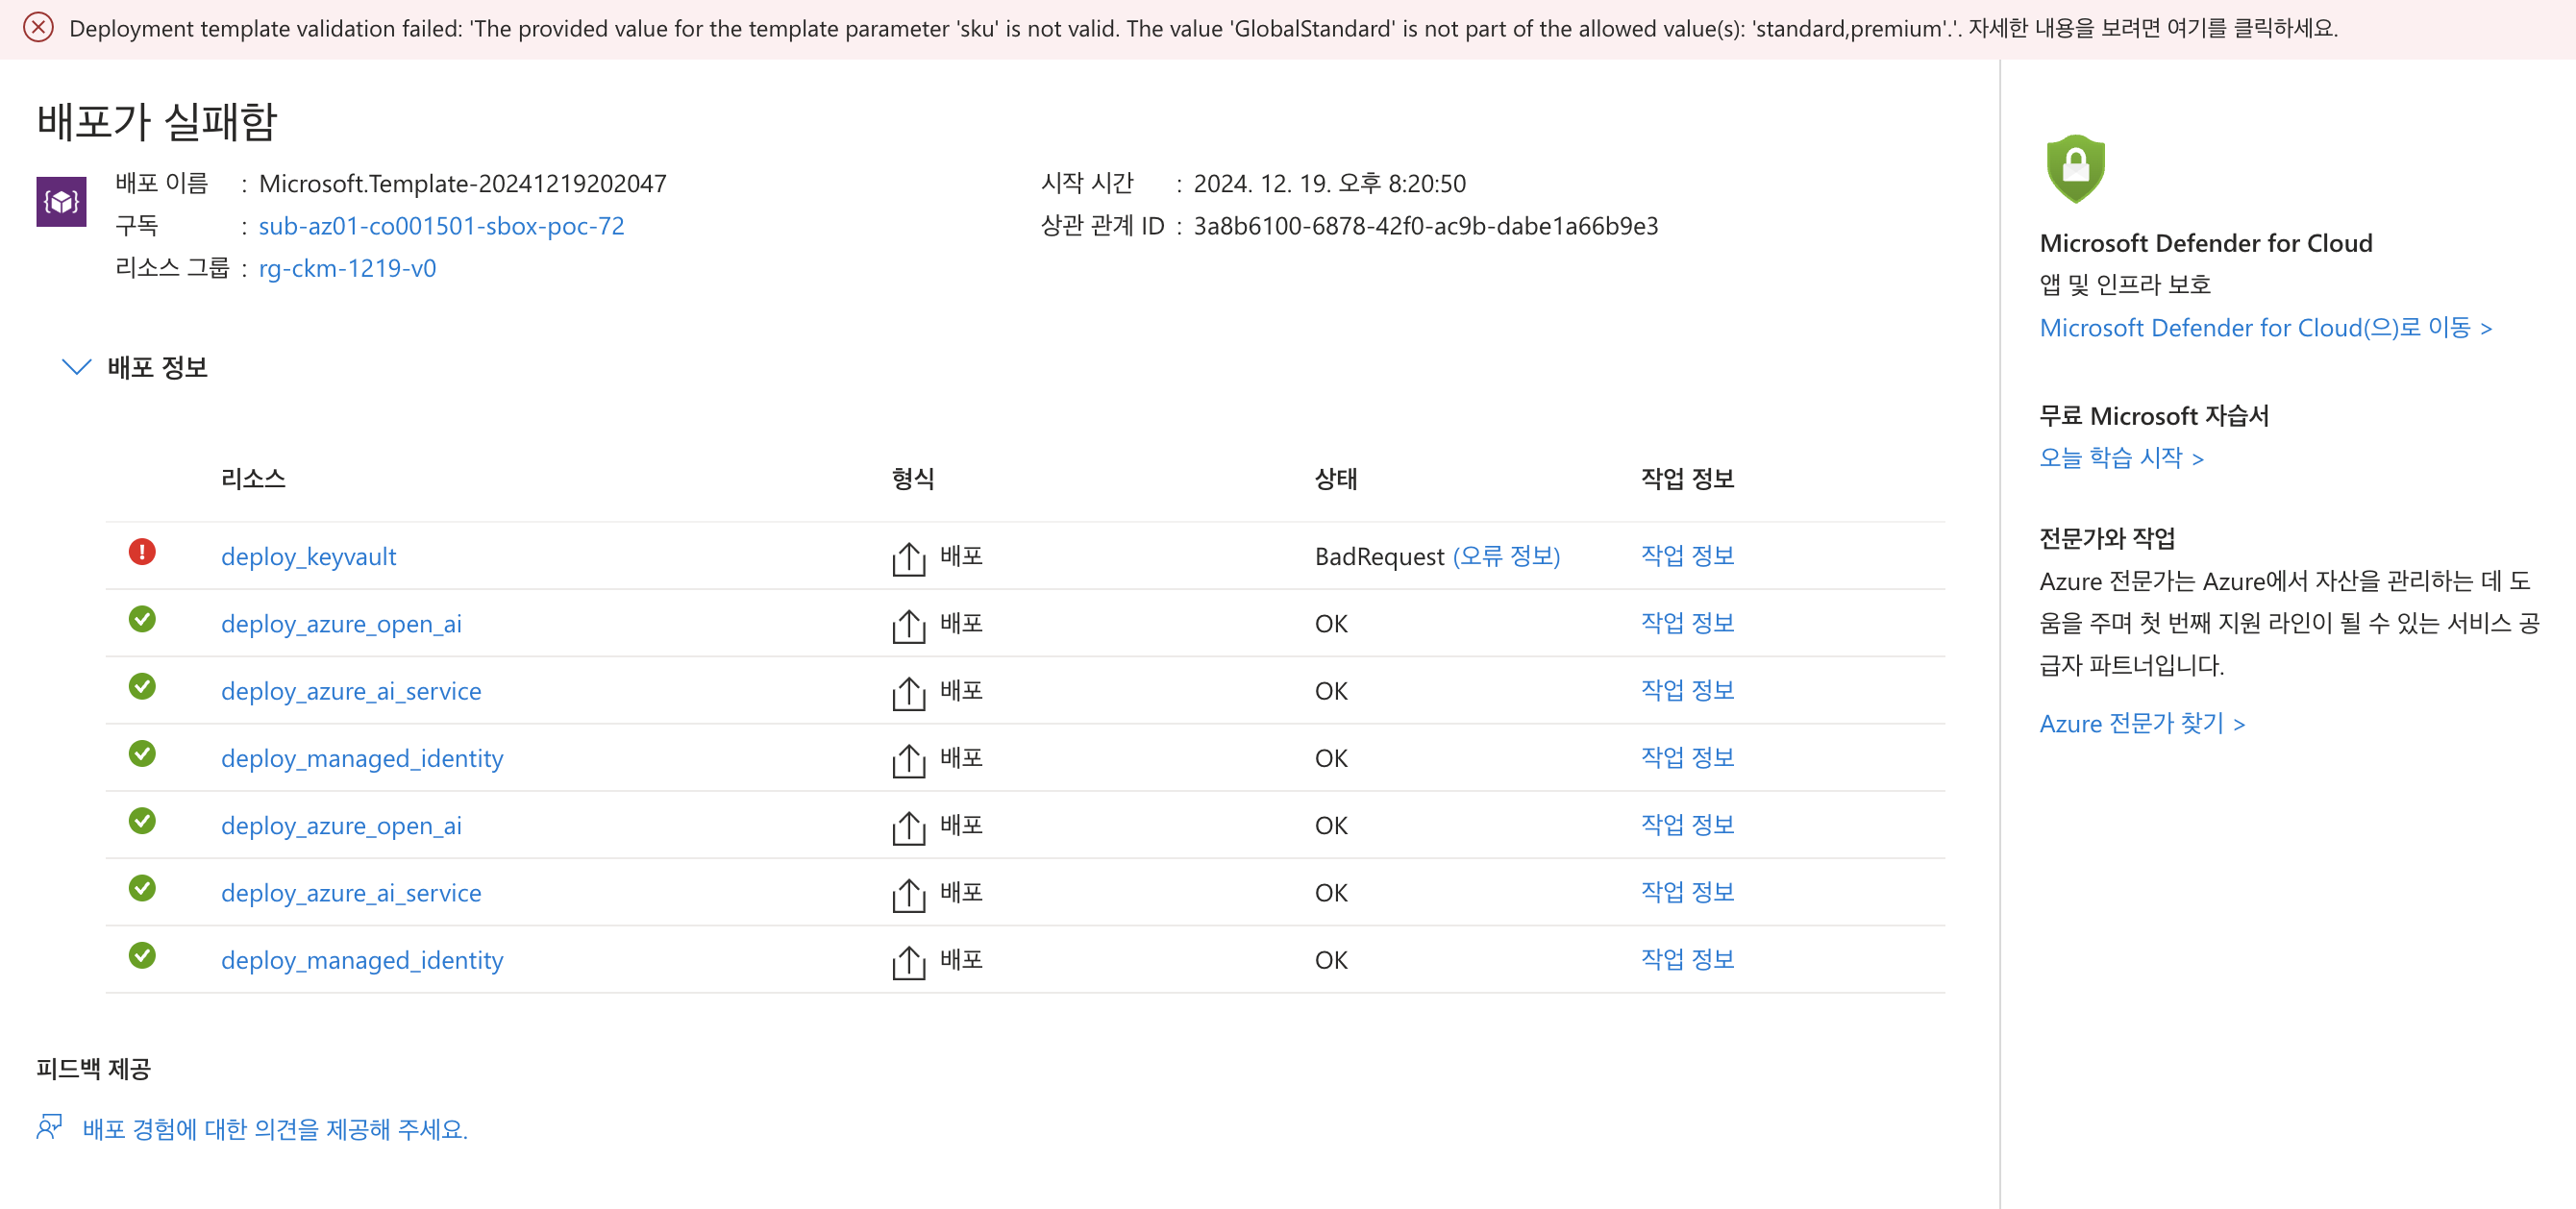Screen dimensions: 2576x1209
Task: Click the deploy upload icon in the first deploy_azure_ai_service row
Action: (x=908, y=692)
